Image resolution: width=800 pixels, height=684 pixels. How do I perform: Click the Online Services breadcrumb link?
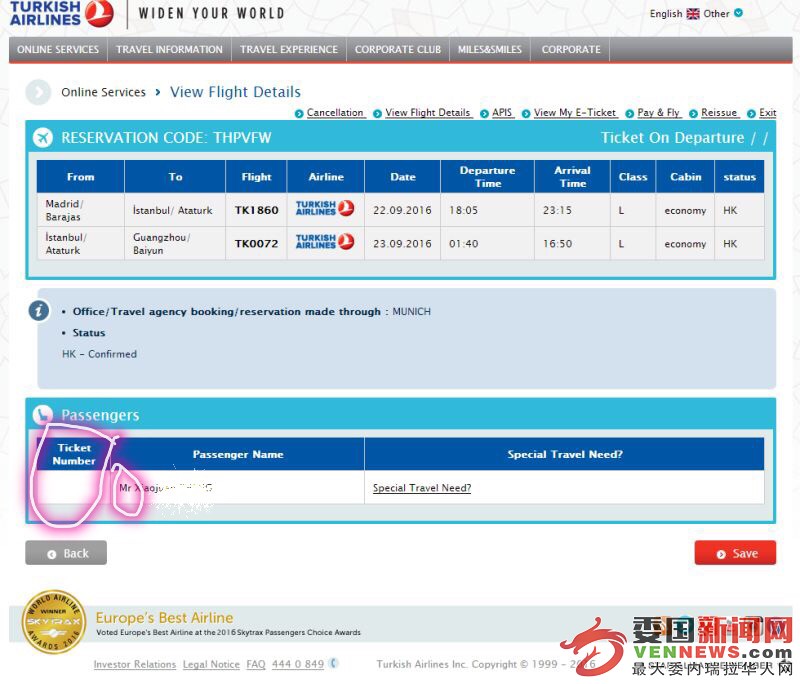(104, 92)
